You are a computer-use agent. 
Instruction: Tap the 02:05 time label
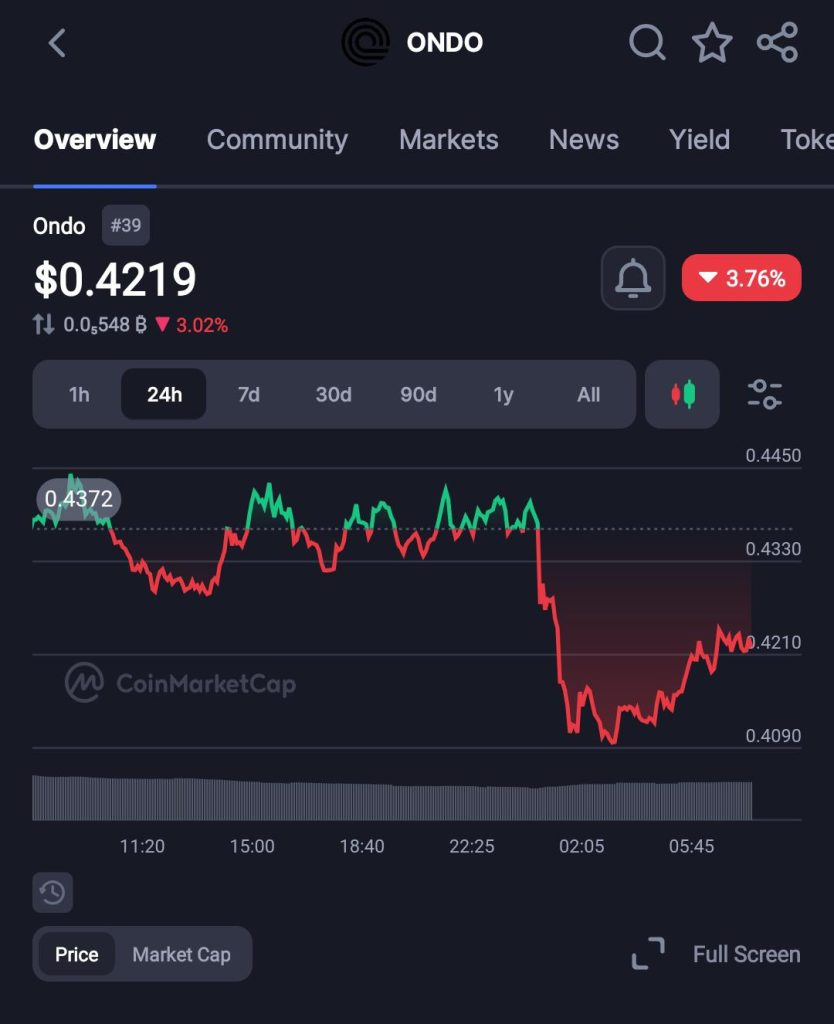[581, 846]
